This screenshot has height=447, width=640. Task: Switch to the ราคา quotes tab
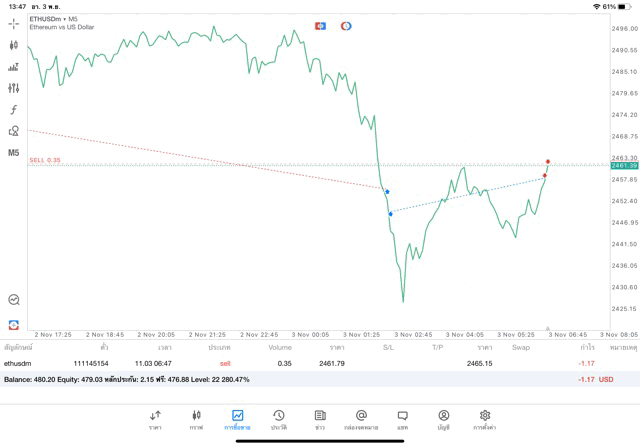point(156,419)
